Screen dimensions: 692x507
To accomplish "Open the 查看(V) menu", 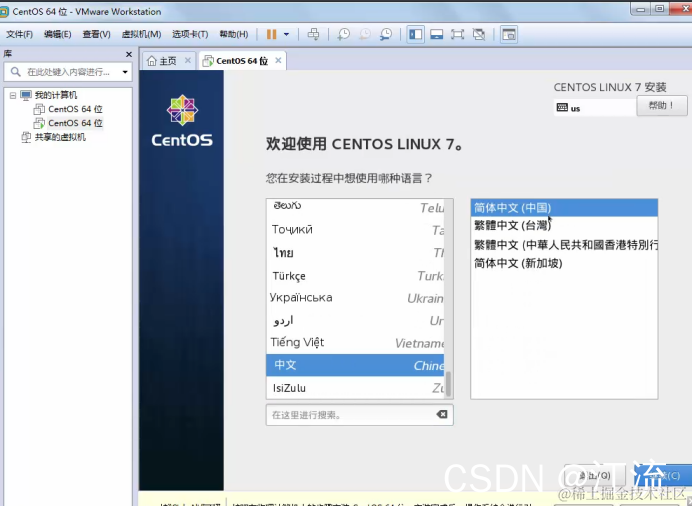I will [97, 34].
